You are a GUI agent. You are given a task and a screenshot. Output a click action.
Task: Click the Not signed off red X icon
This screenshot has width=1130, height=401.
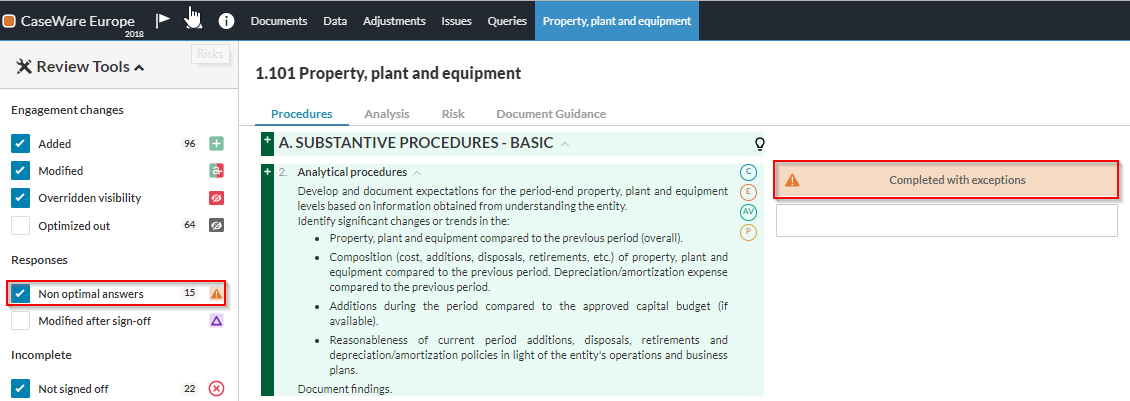click(x=216, y=389)
